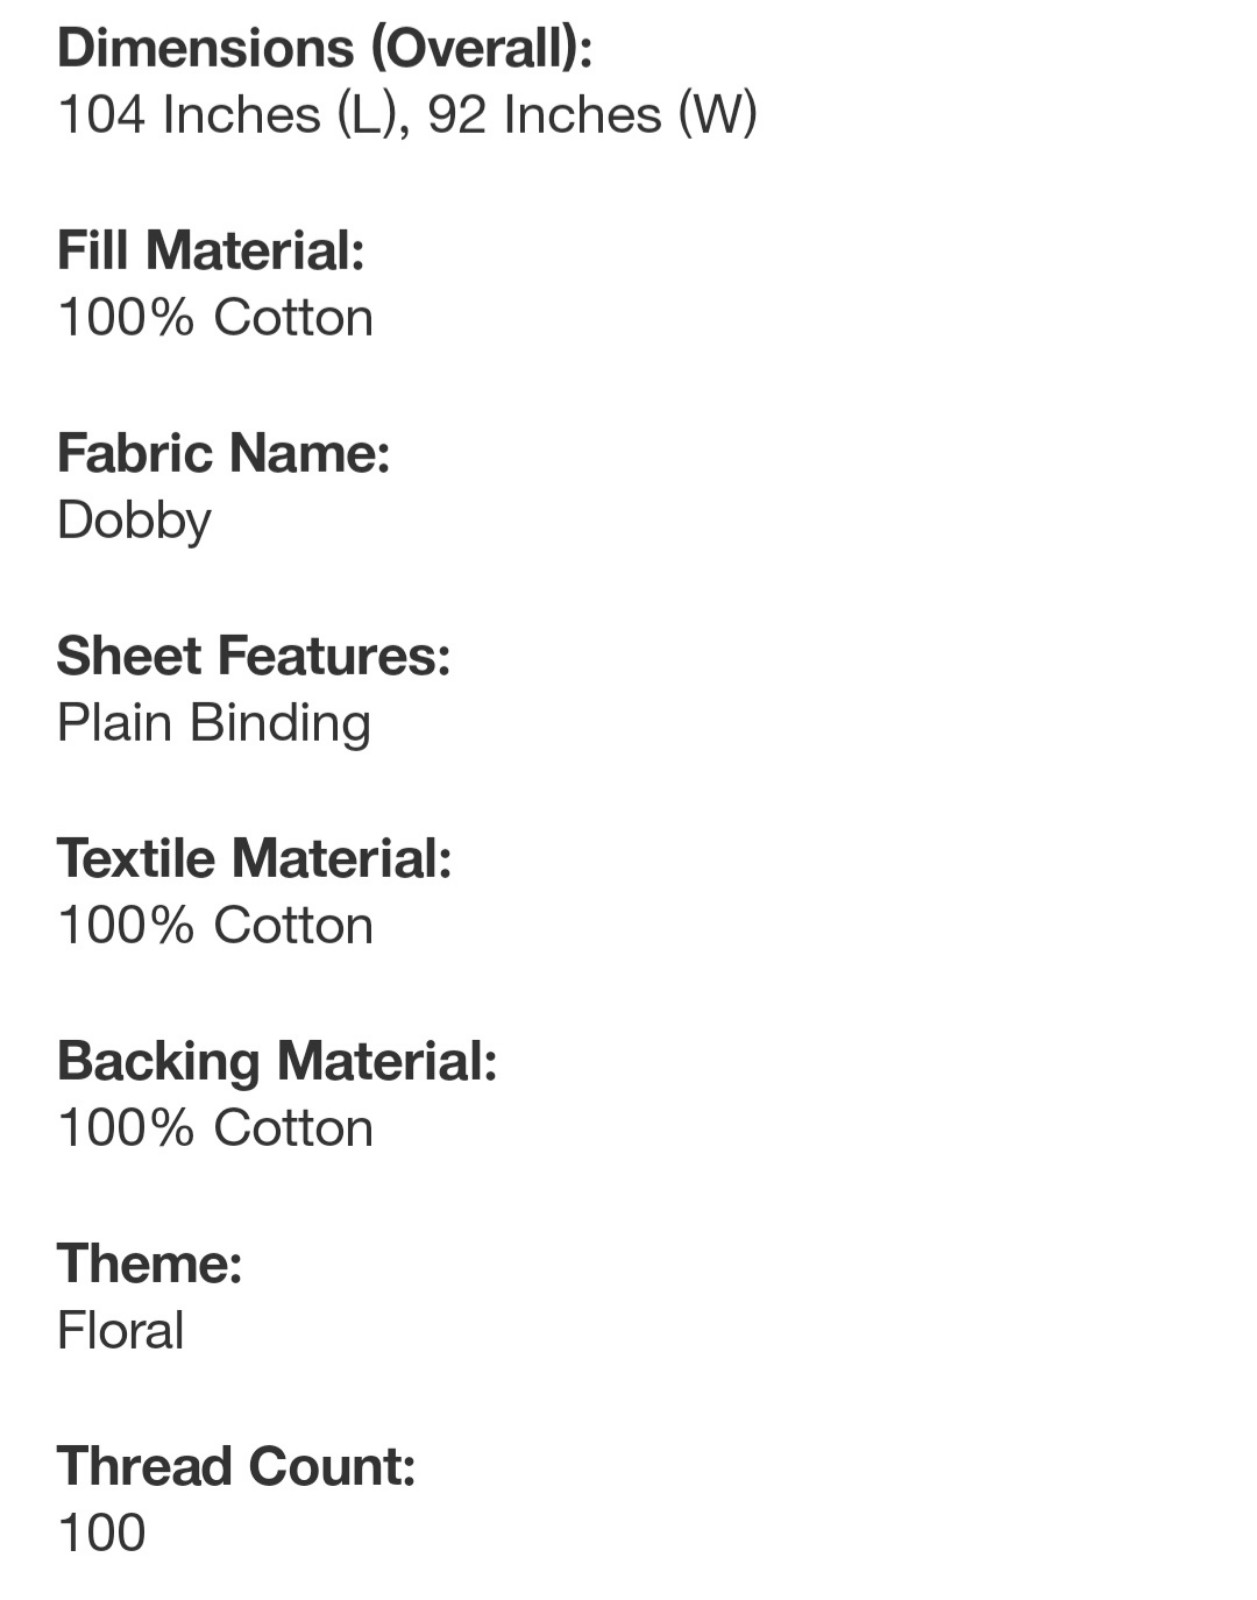Select the Fill Material heading
This screenshot has width=1257, height=1600.
(x=211, y=250)
